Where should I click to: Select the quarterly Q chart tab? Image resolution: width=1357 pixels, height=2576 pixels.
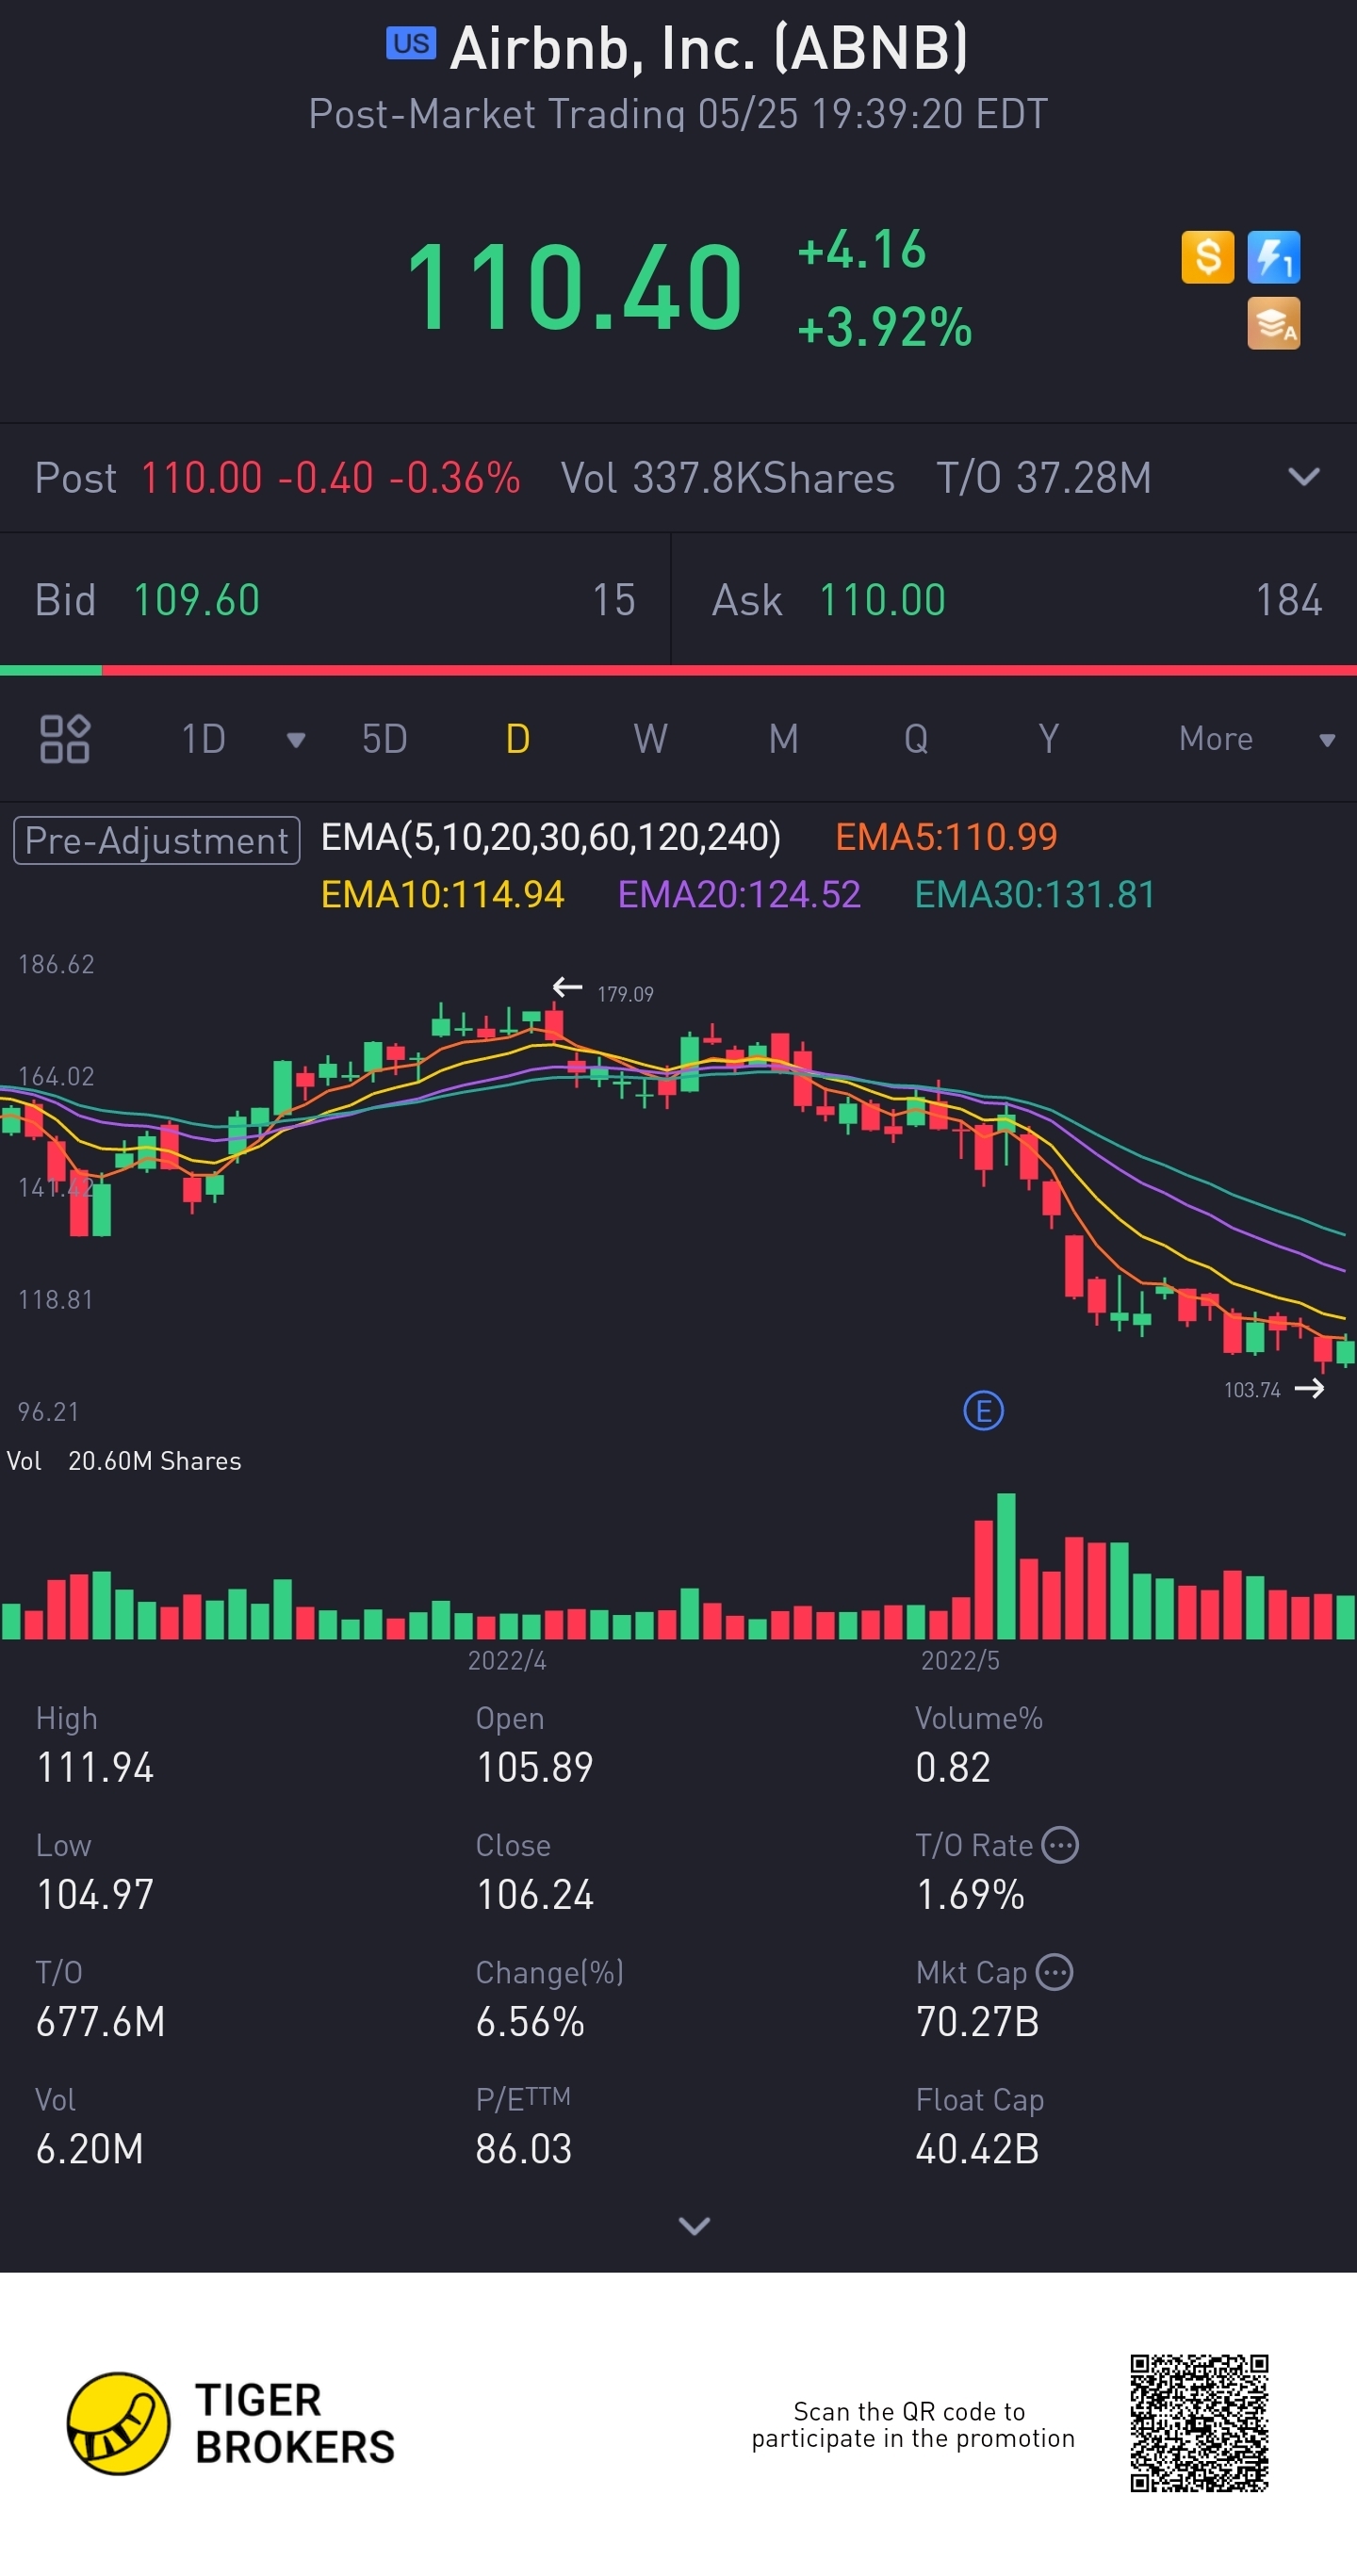point(916,739)
